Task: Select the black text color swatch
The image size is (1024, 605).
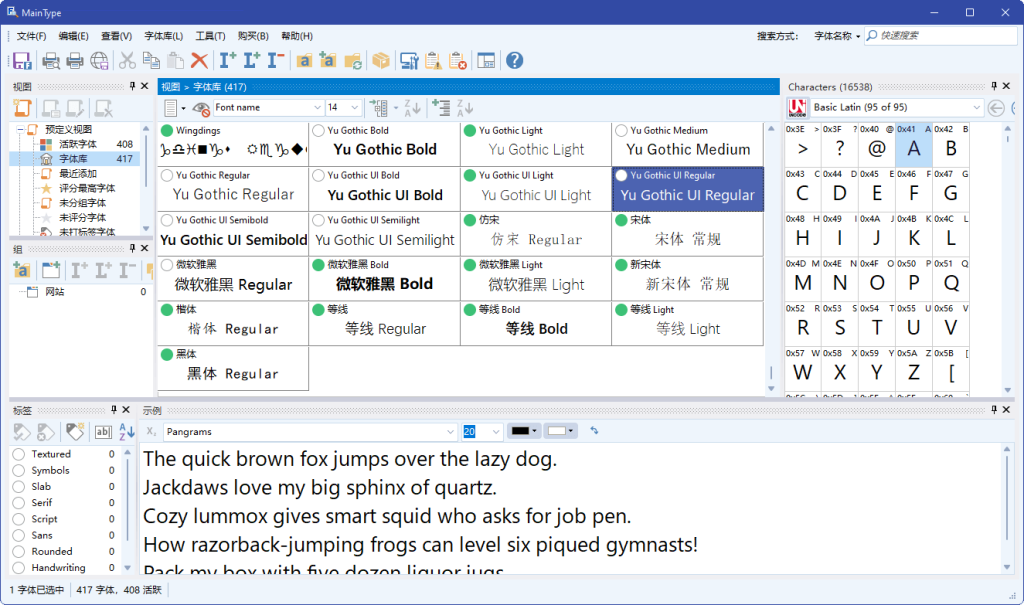Action: point(519,431)
